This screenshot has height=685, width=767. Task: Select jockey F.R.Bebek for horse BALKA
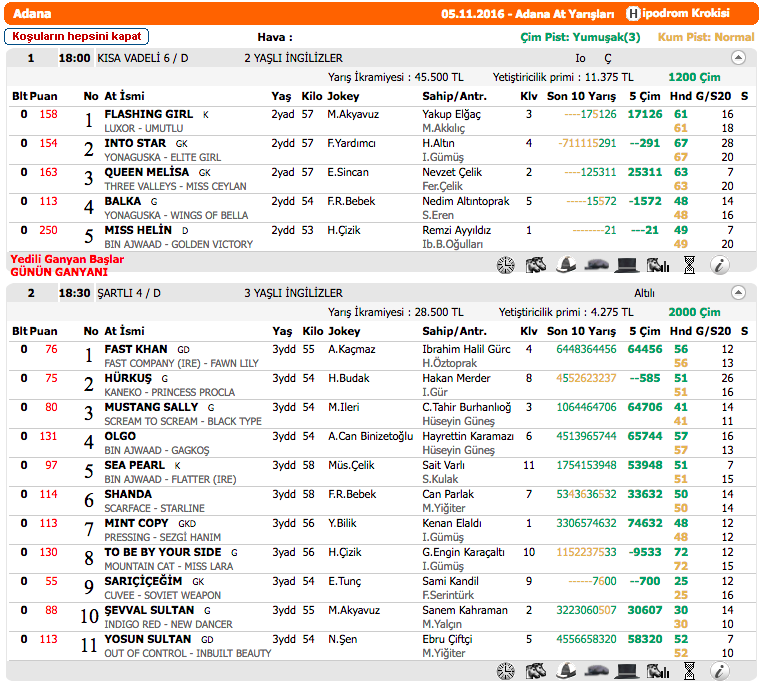point(351,201)
